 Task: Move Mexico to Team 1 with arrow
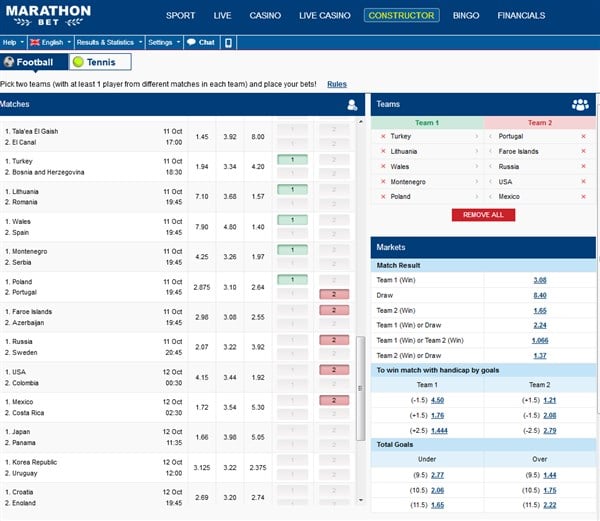pos(490,196)
